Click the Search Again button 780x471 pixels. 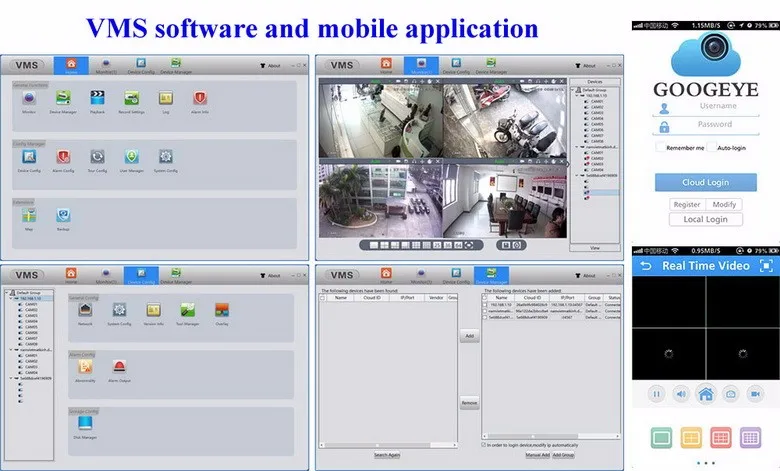387,455
